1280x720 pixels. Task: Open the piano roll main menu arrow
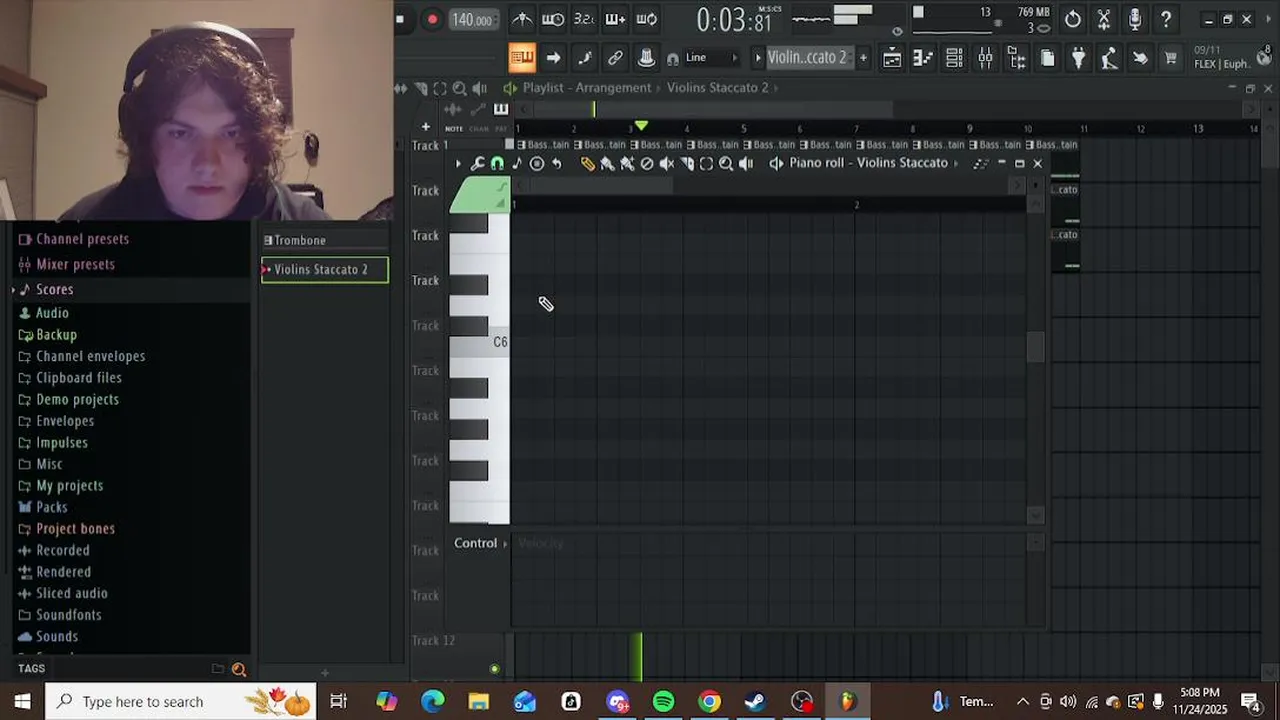tap(458, 163)
